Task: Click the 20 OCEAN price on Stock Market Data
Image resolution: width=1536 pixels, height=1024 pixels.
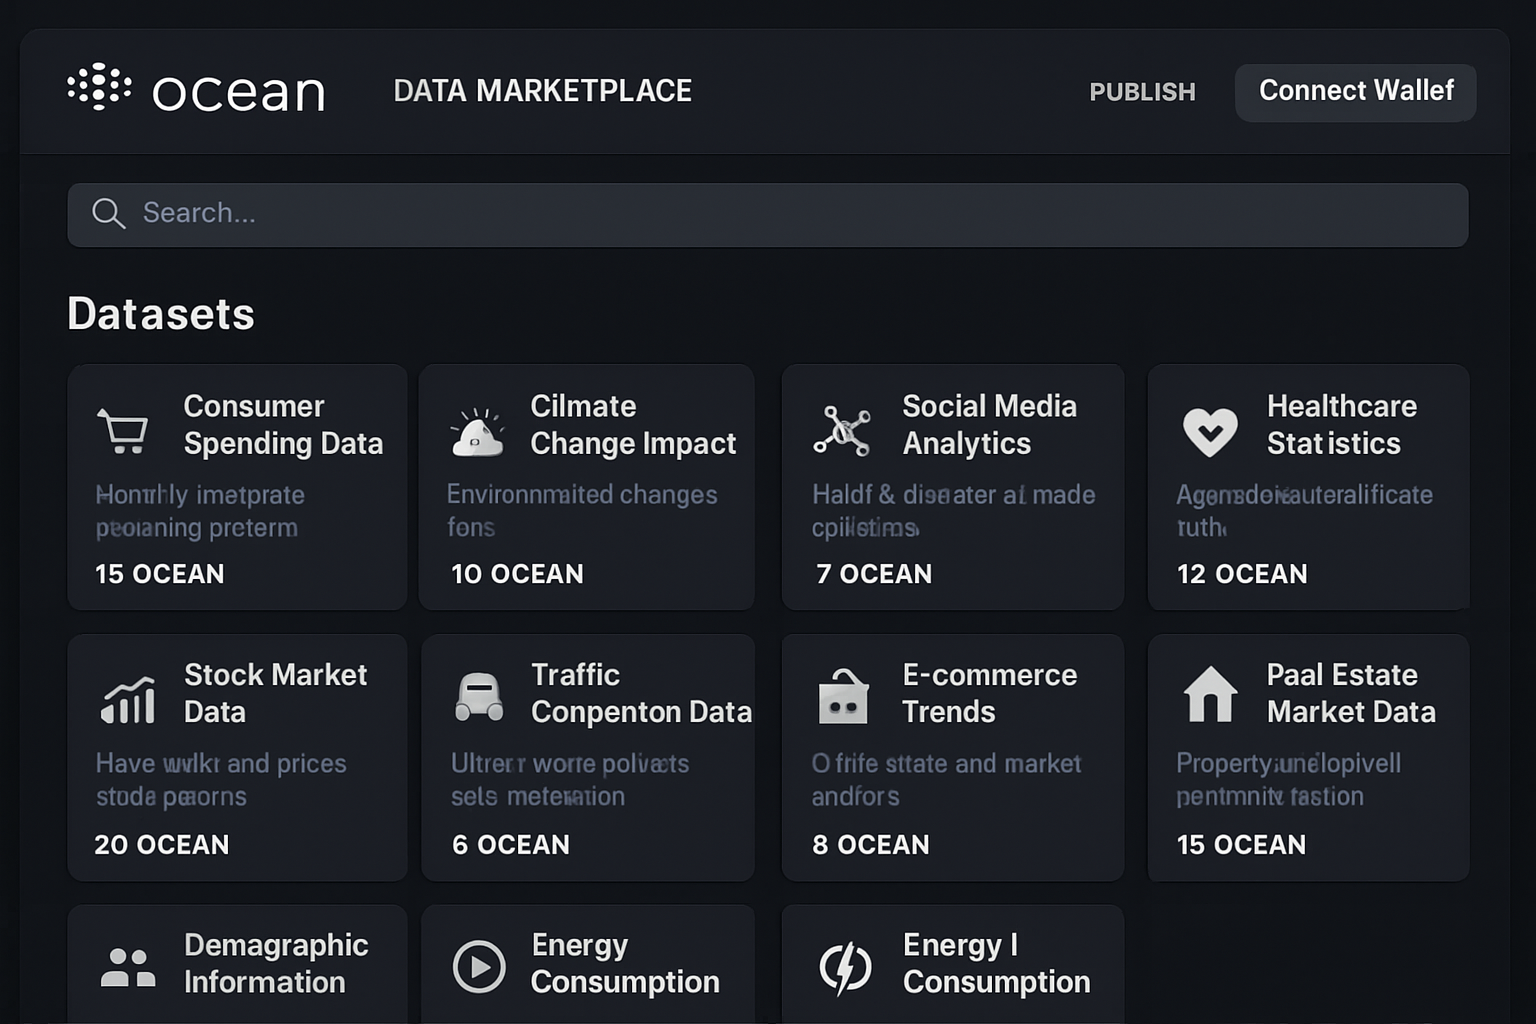Action: [161, 845]
